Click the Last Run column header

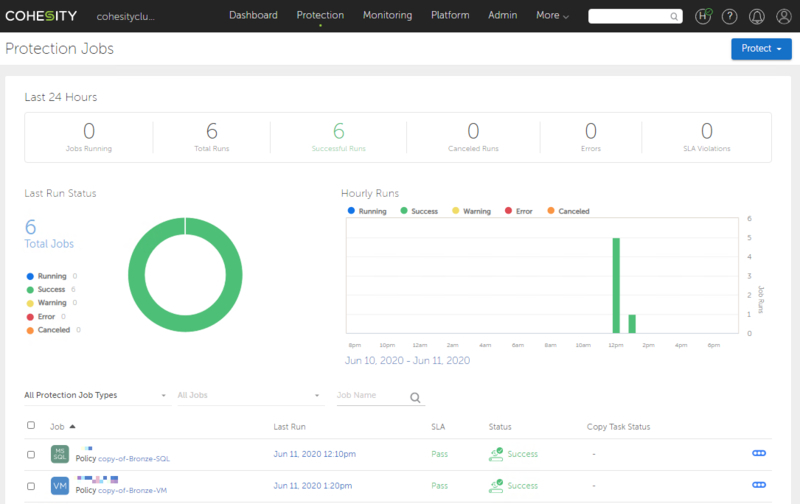(x=289, y=427)
